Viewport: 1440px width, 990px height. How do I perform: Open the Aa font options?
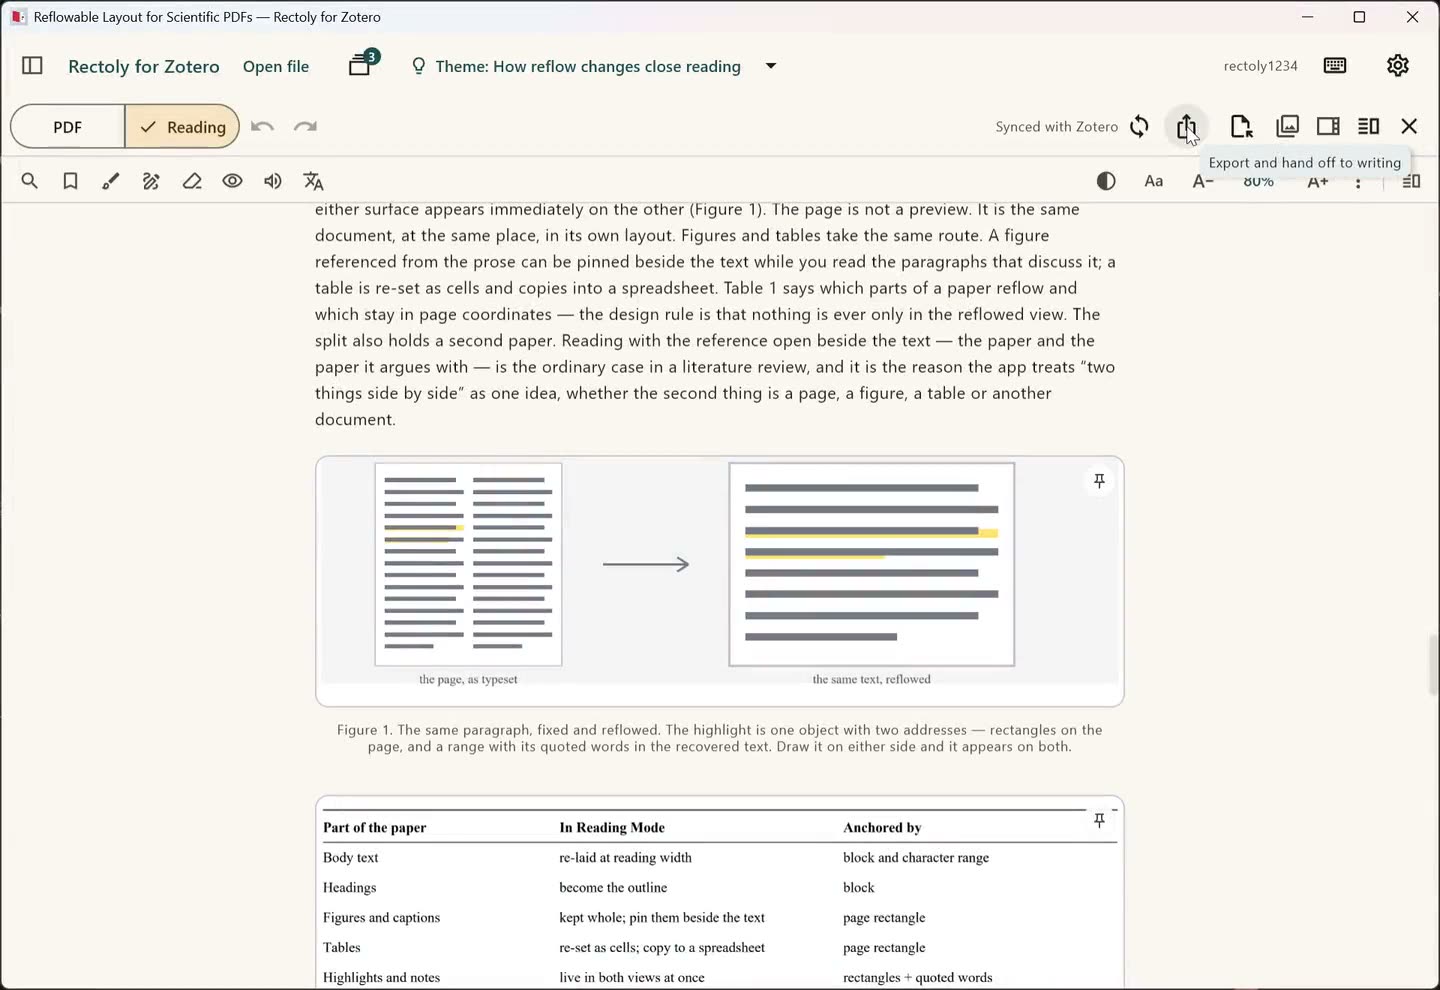click(x=1154, y=181)
